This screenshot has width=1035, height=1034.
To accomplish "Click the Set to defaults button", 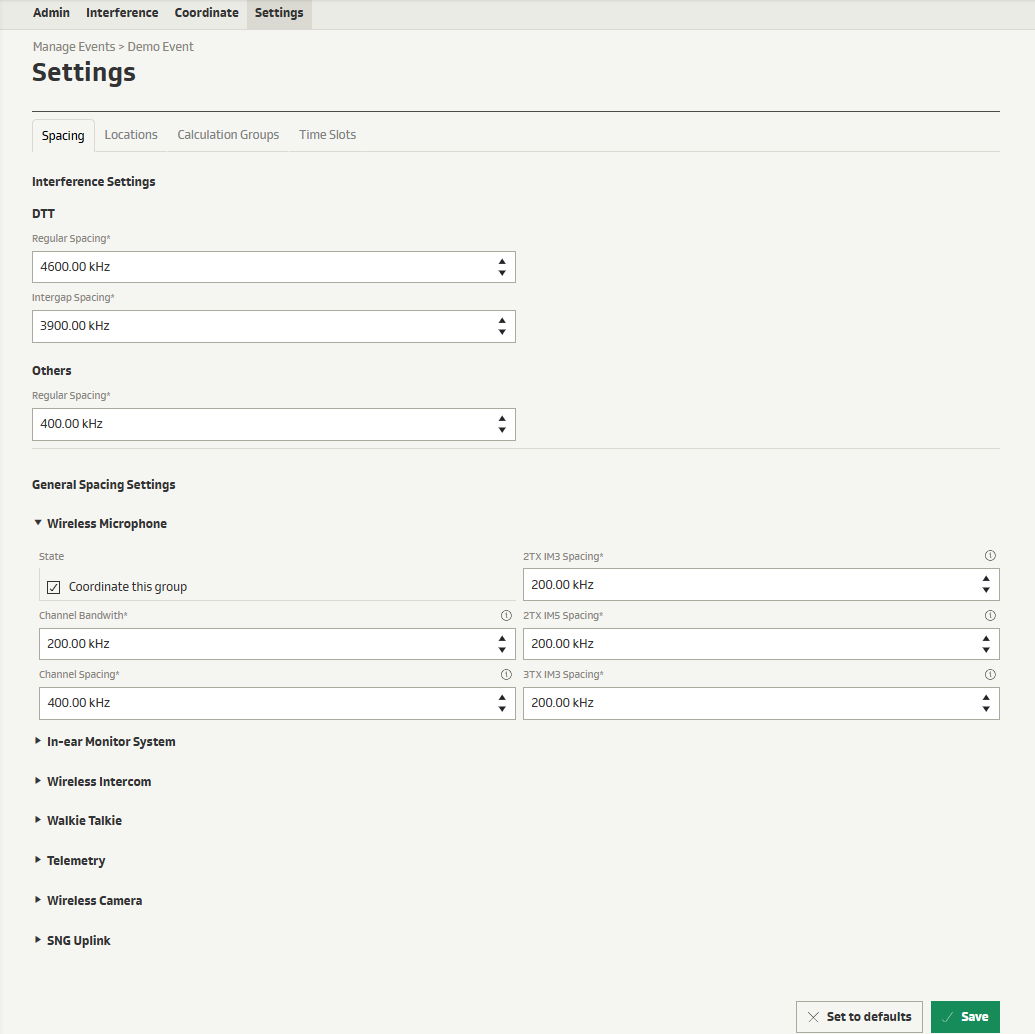I will tap(859, 1017).
